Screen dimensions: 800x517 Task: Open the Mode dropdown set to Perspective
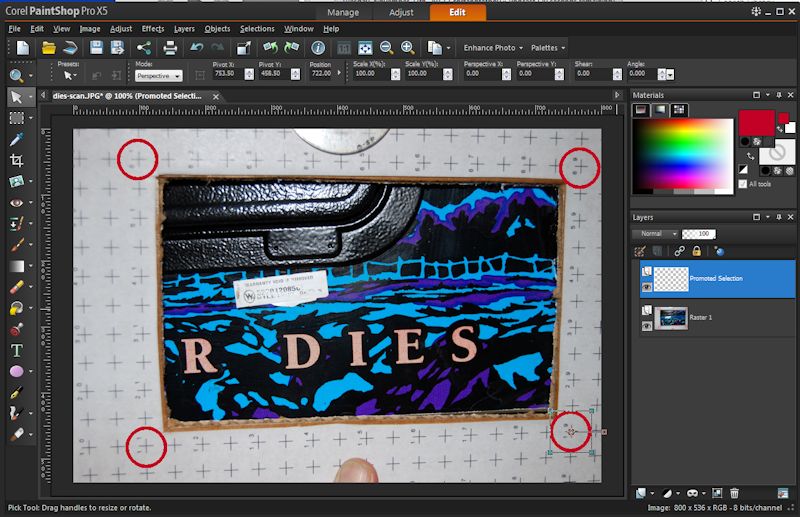coord(158,75)
